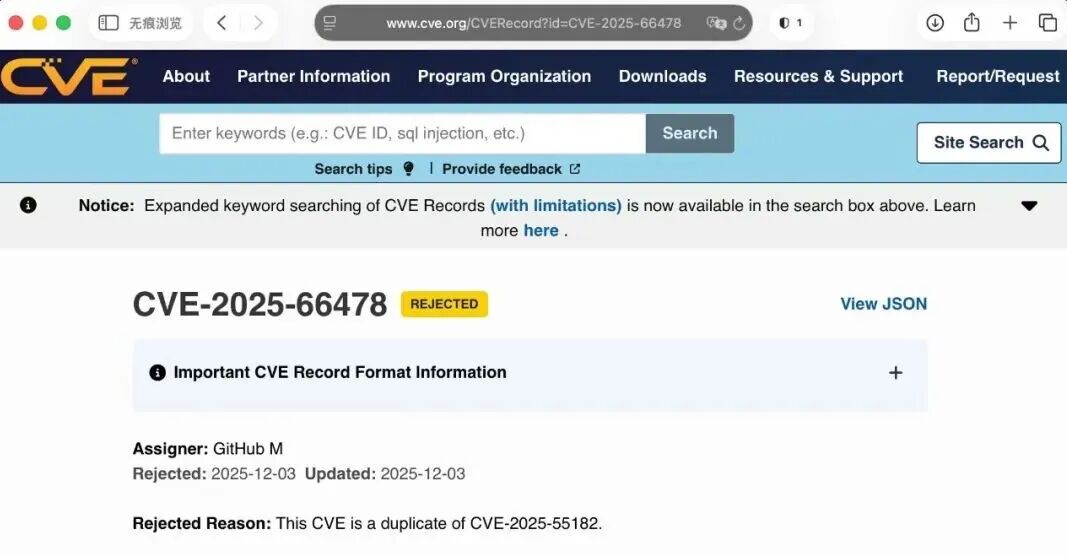Click the keyword search input field

[x=402, y=133]
